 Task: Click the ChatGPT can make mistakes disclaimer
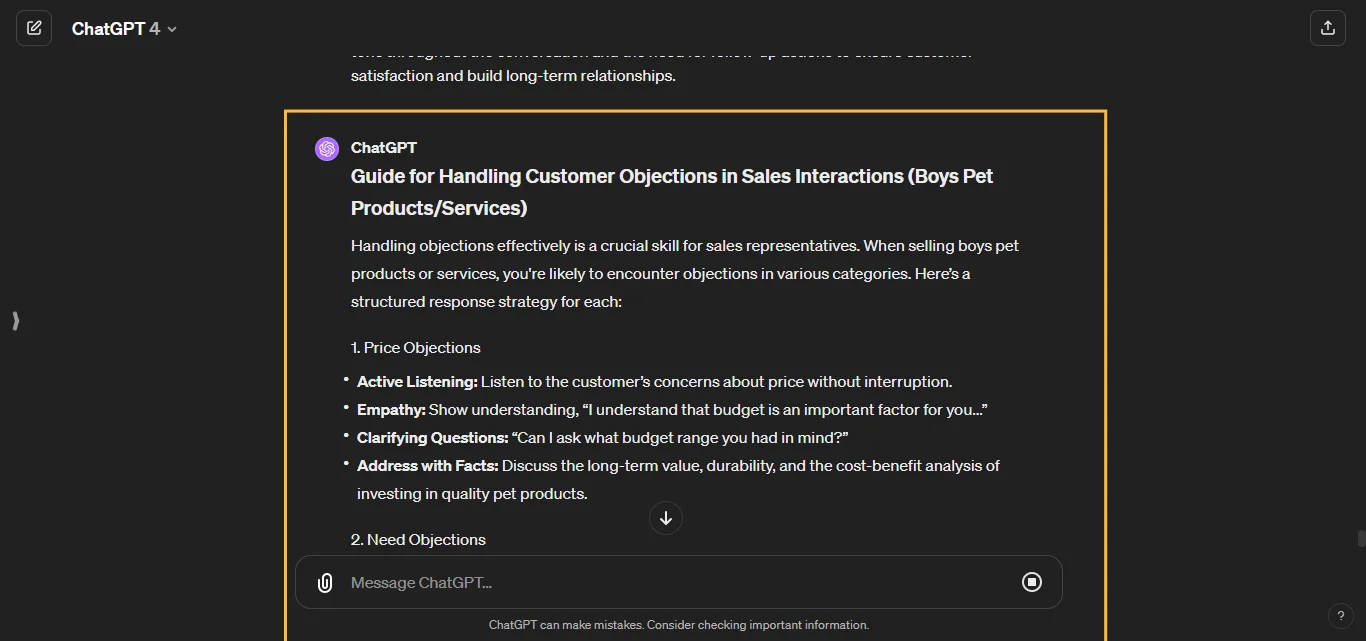click(x=679, y=624)
